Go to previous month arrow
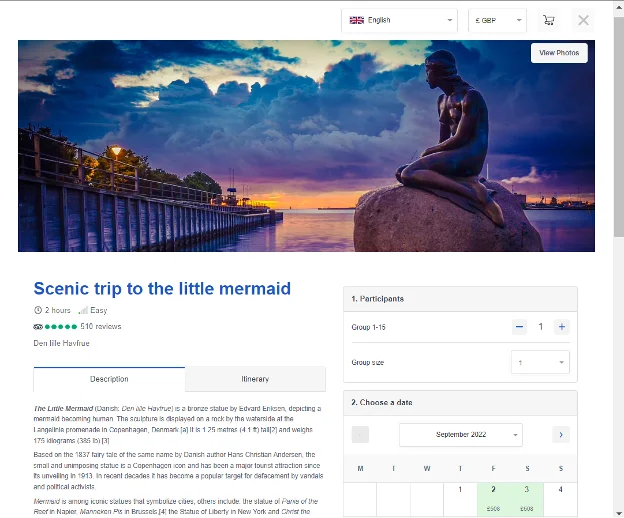 (360, 434)
